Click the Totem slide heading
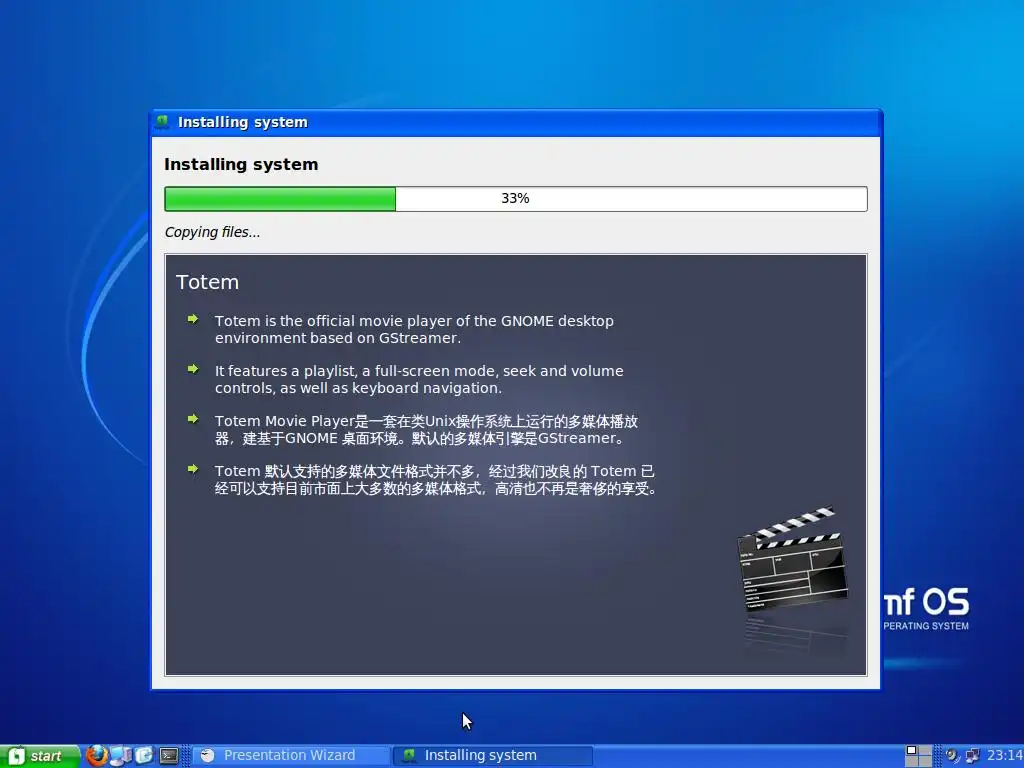Image resolution: width=1024 pixels, height=768 pixels. click(x=207, y=282)
